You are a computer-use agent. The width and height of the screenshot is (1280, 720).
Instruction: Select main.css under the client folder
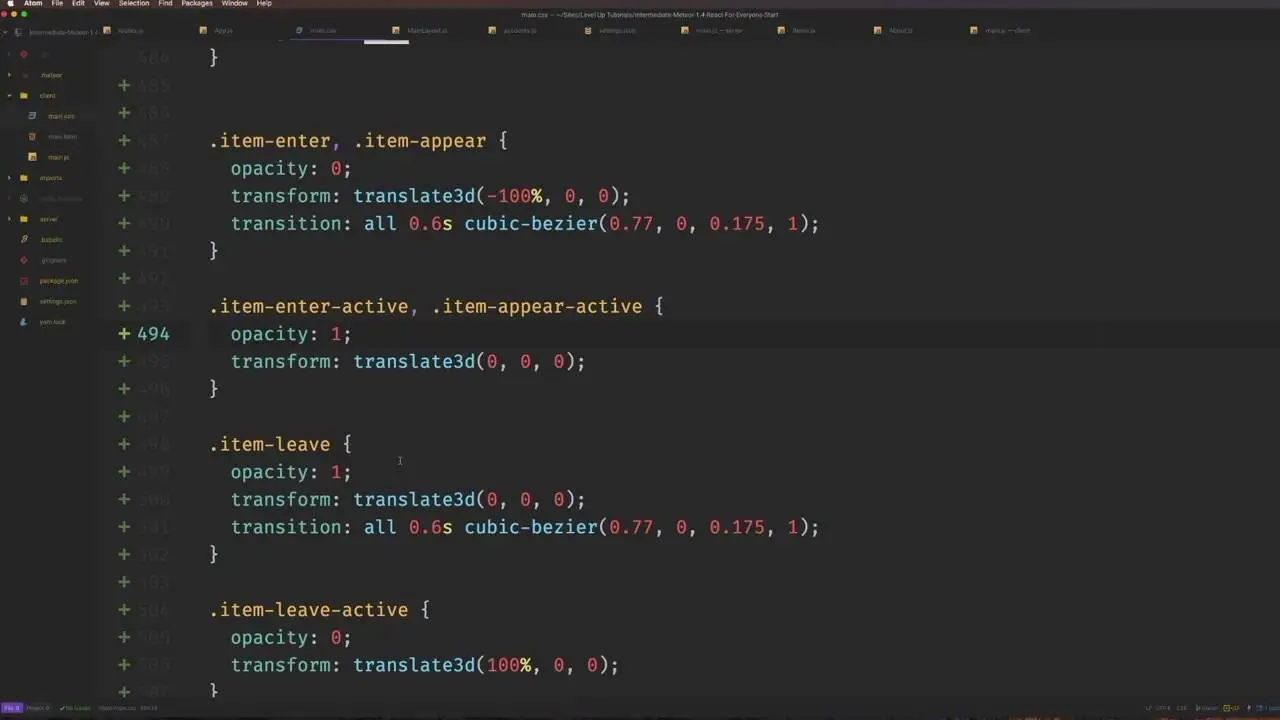click(61, 116)
